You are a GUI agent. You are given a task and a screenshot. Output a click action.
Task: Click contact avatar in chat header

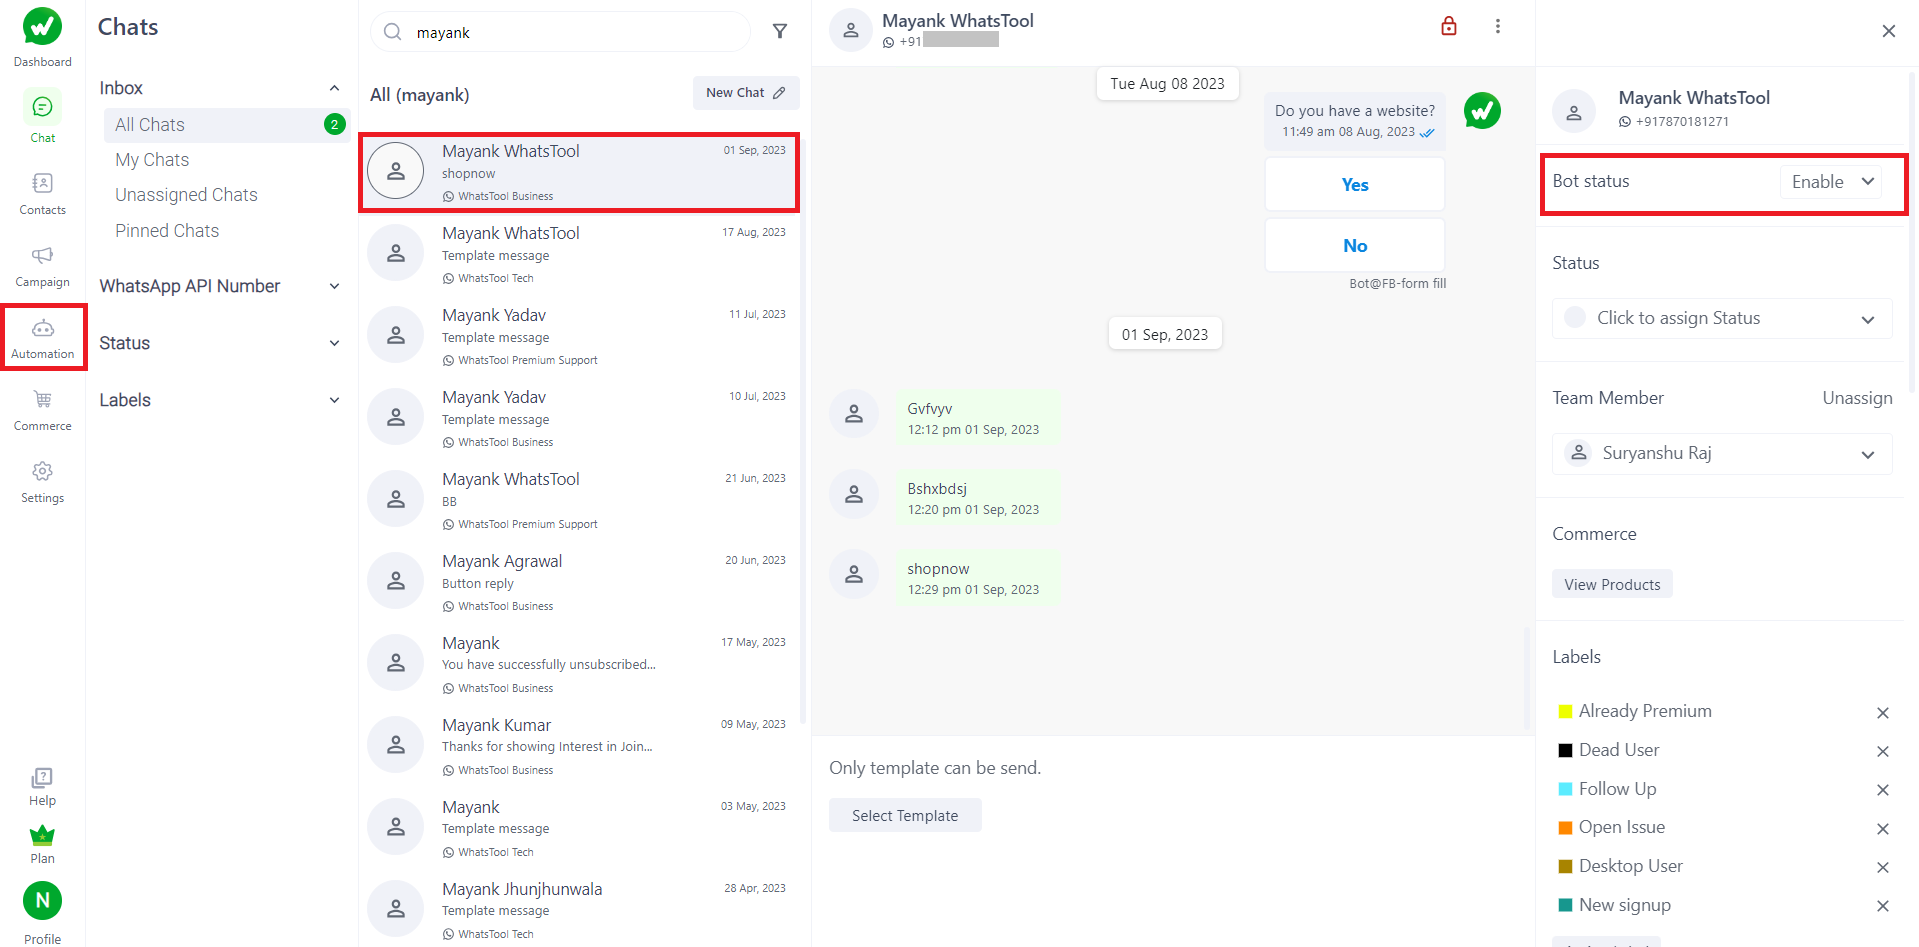click(x=850, y=30)
